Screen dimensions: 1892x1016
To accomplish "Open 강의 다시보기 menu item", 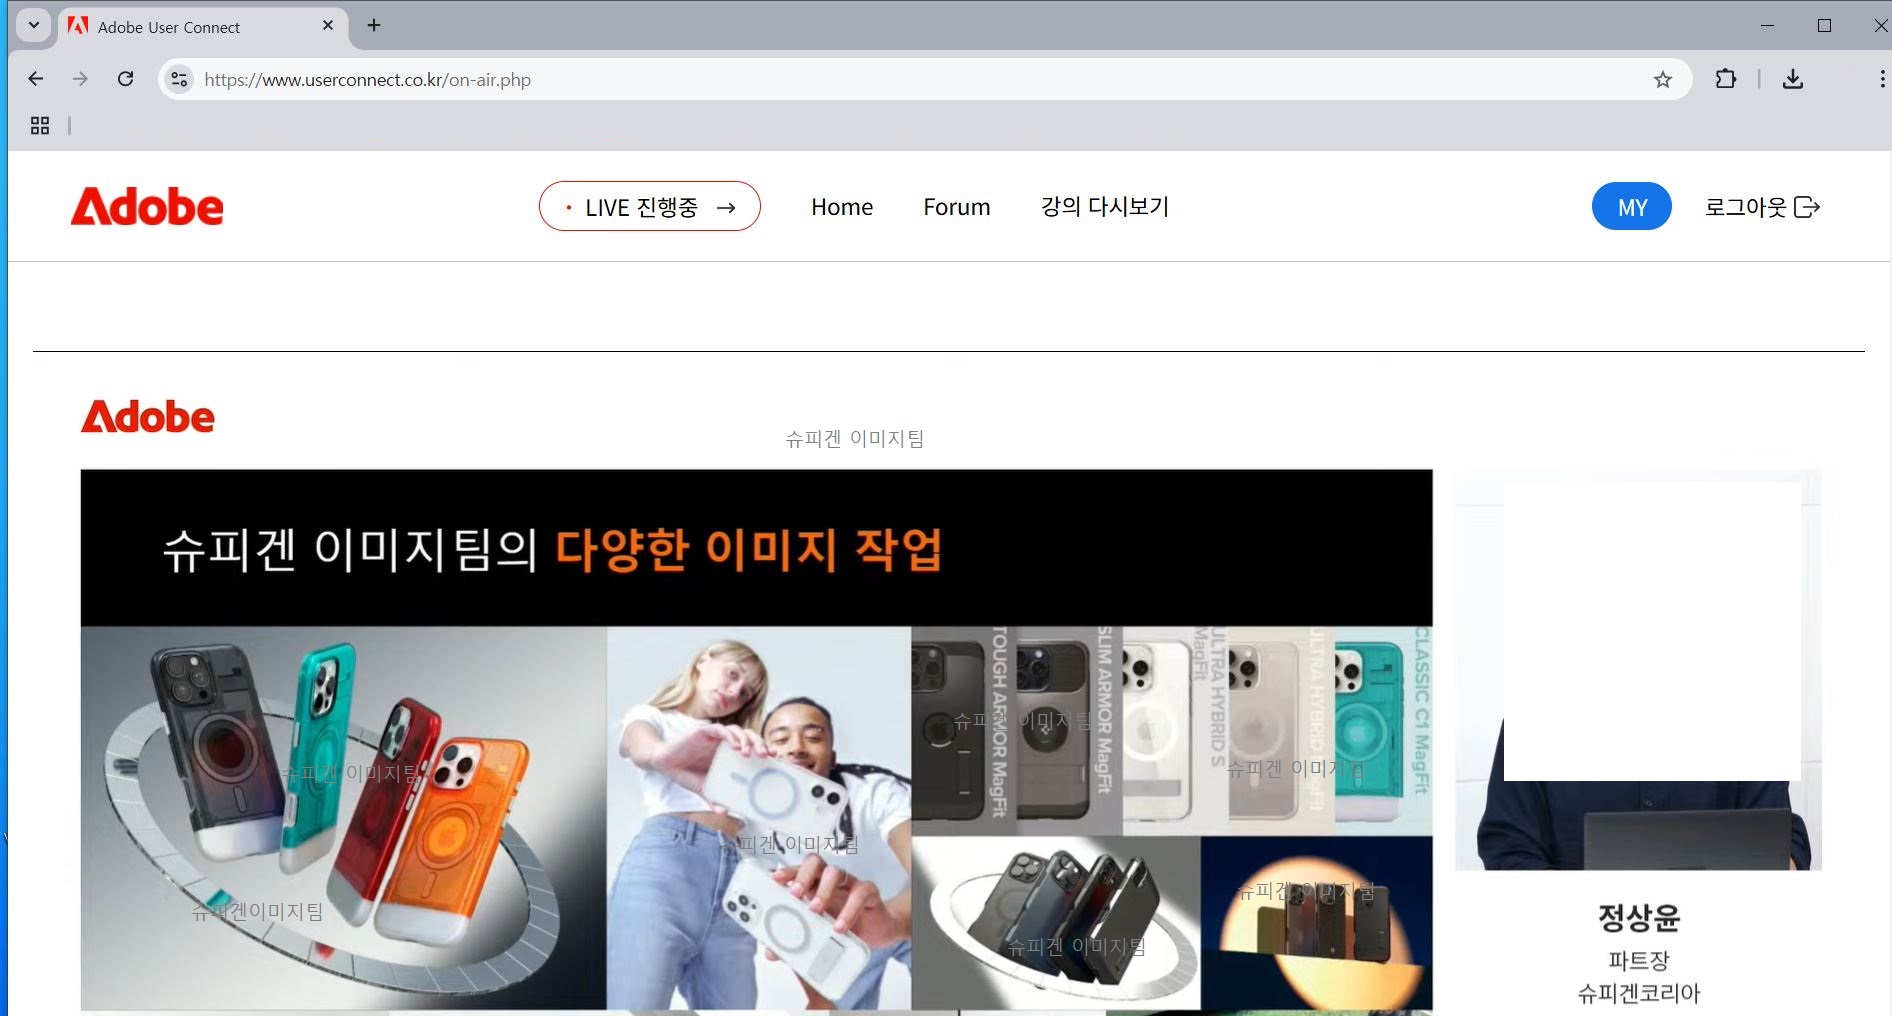I will (1105, 206).
